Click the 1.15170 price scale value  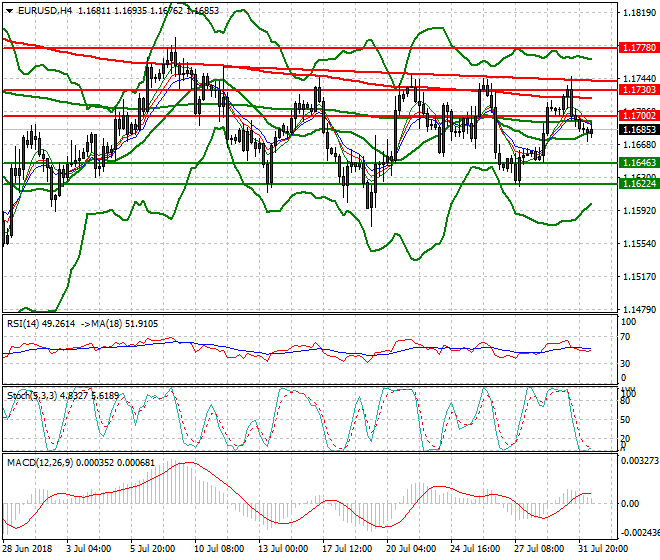tap(639, 277)
